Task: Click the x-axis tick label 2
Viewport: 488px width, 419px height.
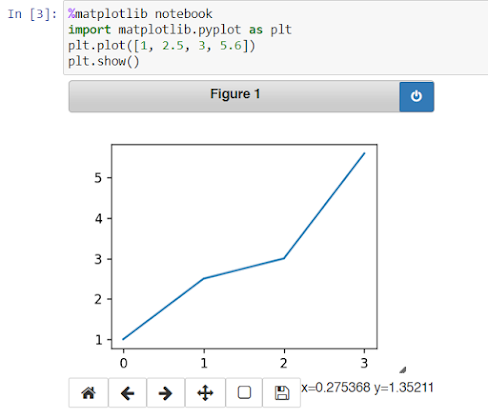Action: point(284,363)
